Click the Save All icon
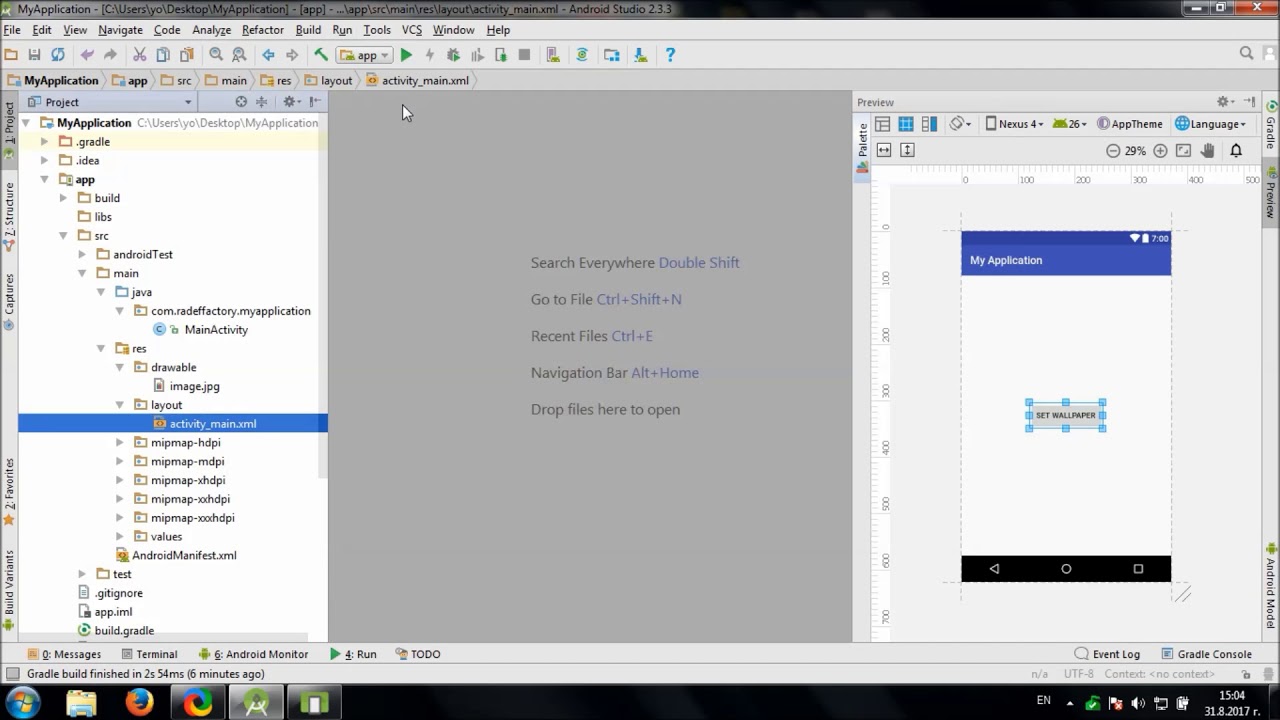 point(34,55)
